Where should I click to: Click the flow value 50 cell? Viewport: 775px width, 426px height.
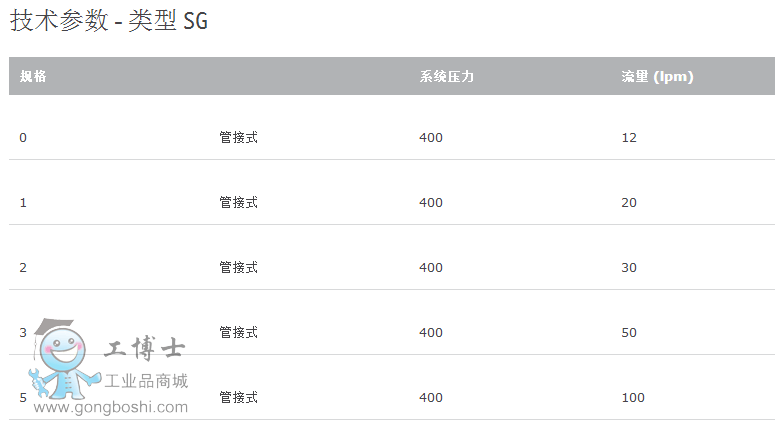tap(629, 333)
